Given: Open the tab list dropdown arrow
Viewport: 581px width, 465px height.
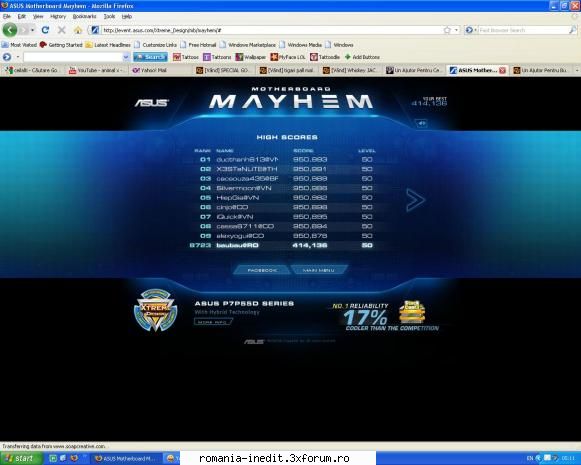Looking at the screenshot, I should [577, 70].
